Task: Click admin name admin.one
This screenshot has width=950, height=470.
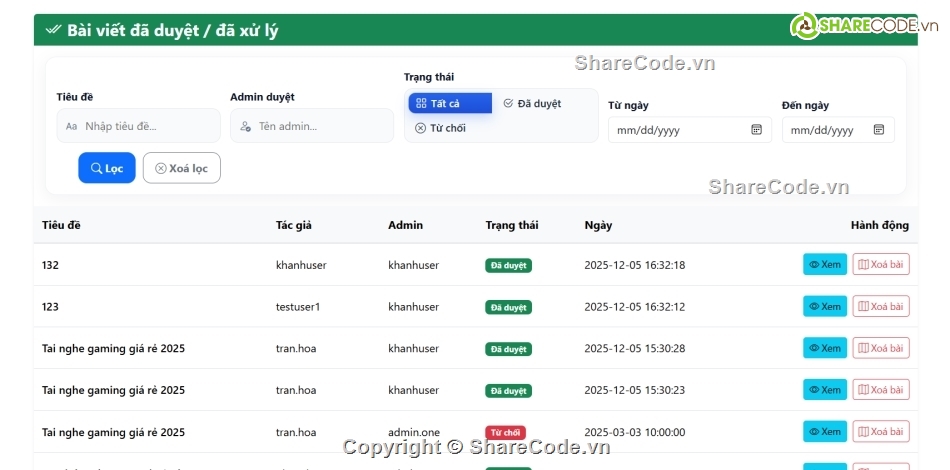Action: [414, 432]
